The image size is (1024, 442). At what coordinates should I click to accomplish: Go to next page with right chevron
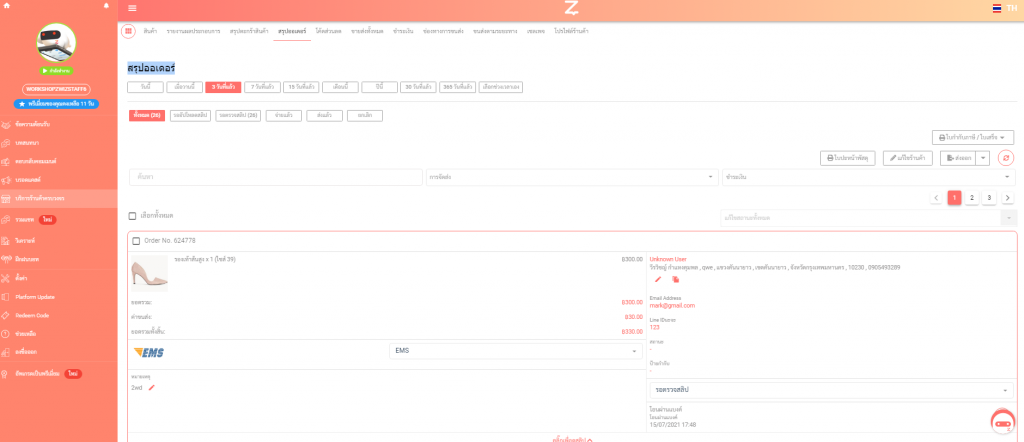(x=1008, y=198)
